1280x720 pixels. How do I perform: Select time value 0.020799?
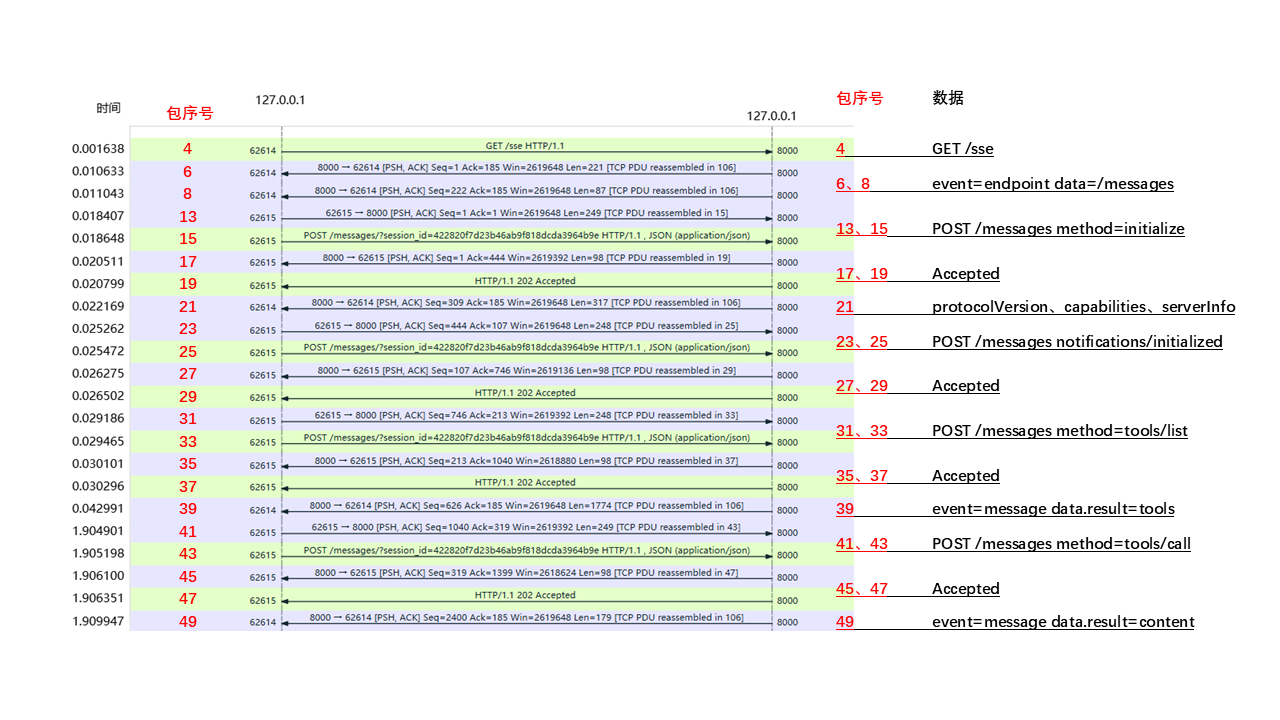point(98,284)
